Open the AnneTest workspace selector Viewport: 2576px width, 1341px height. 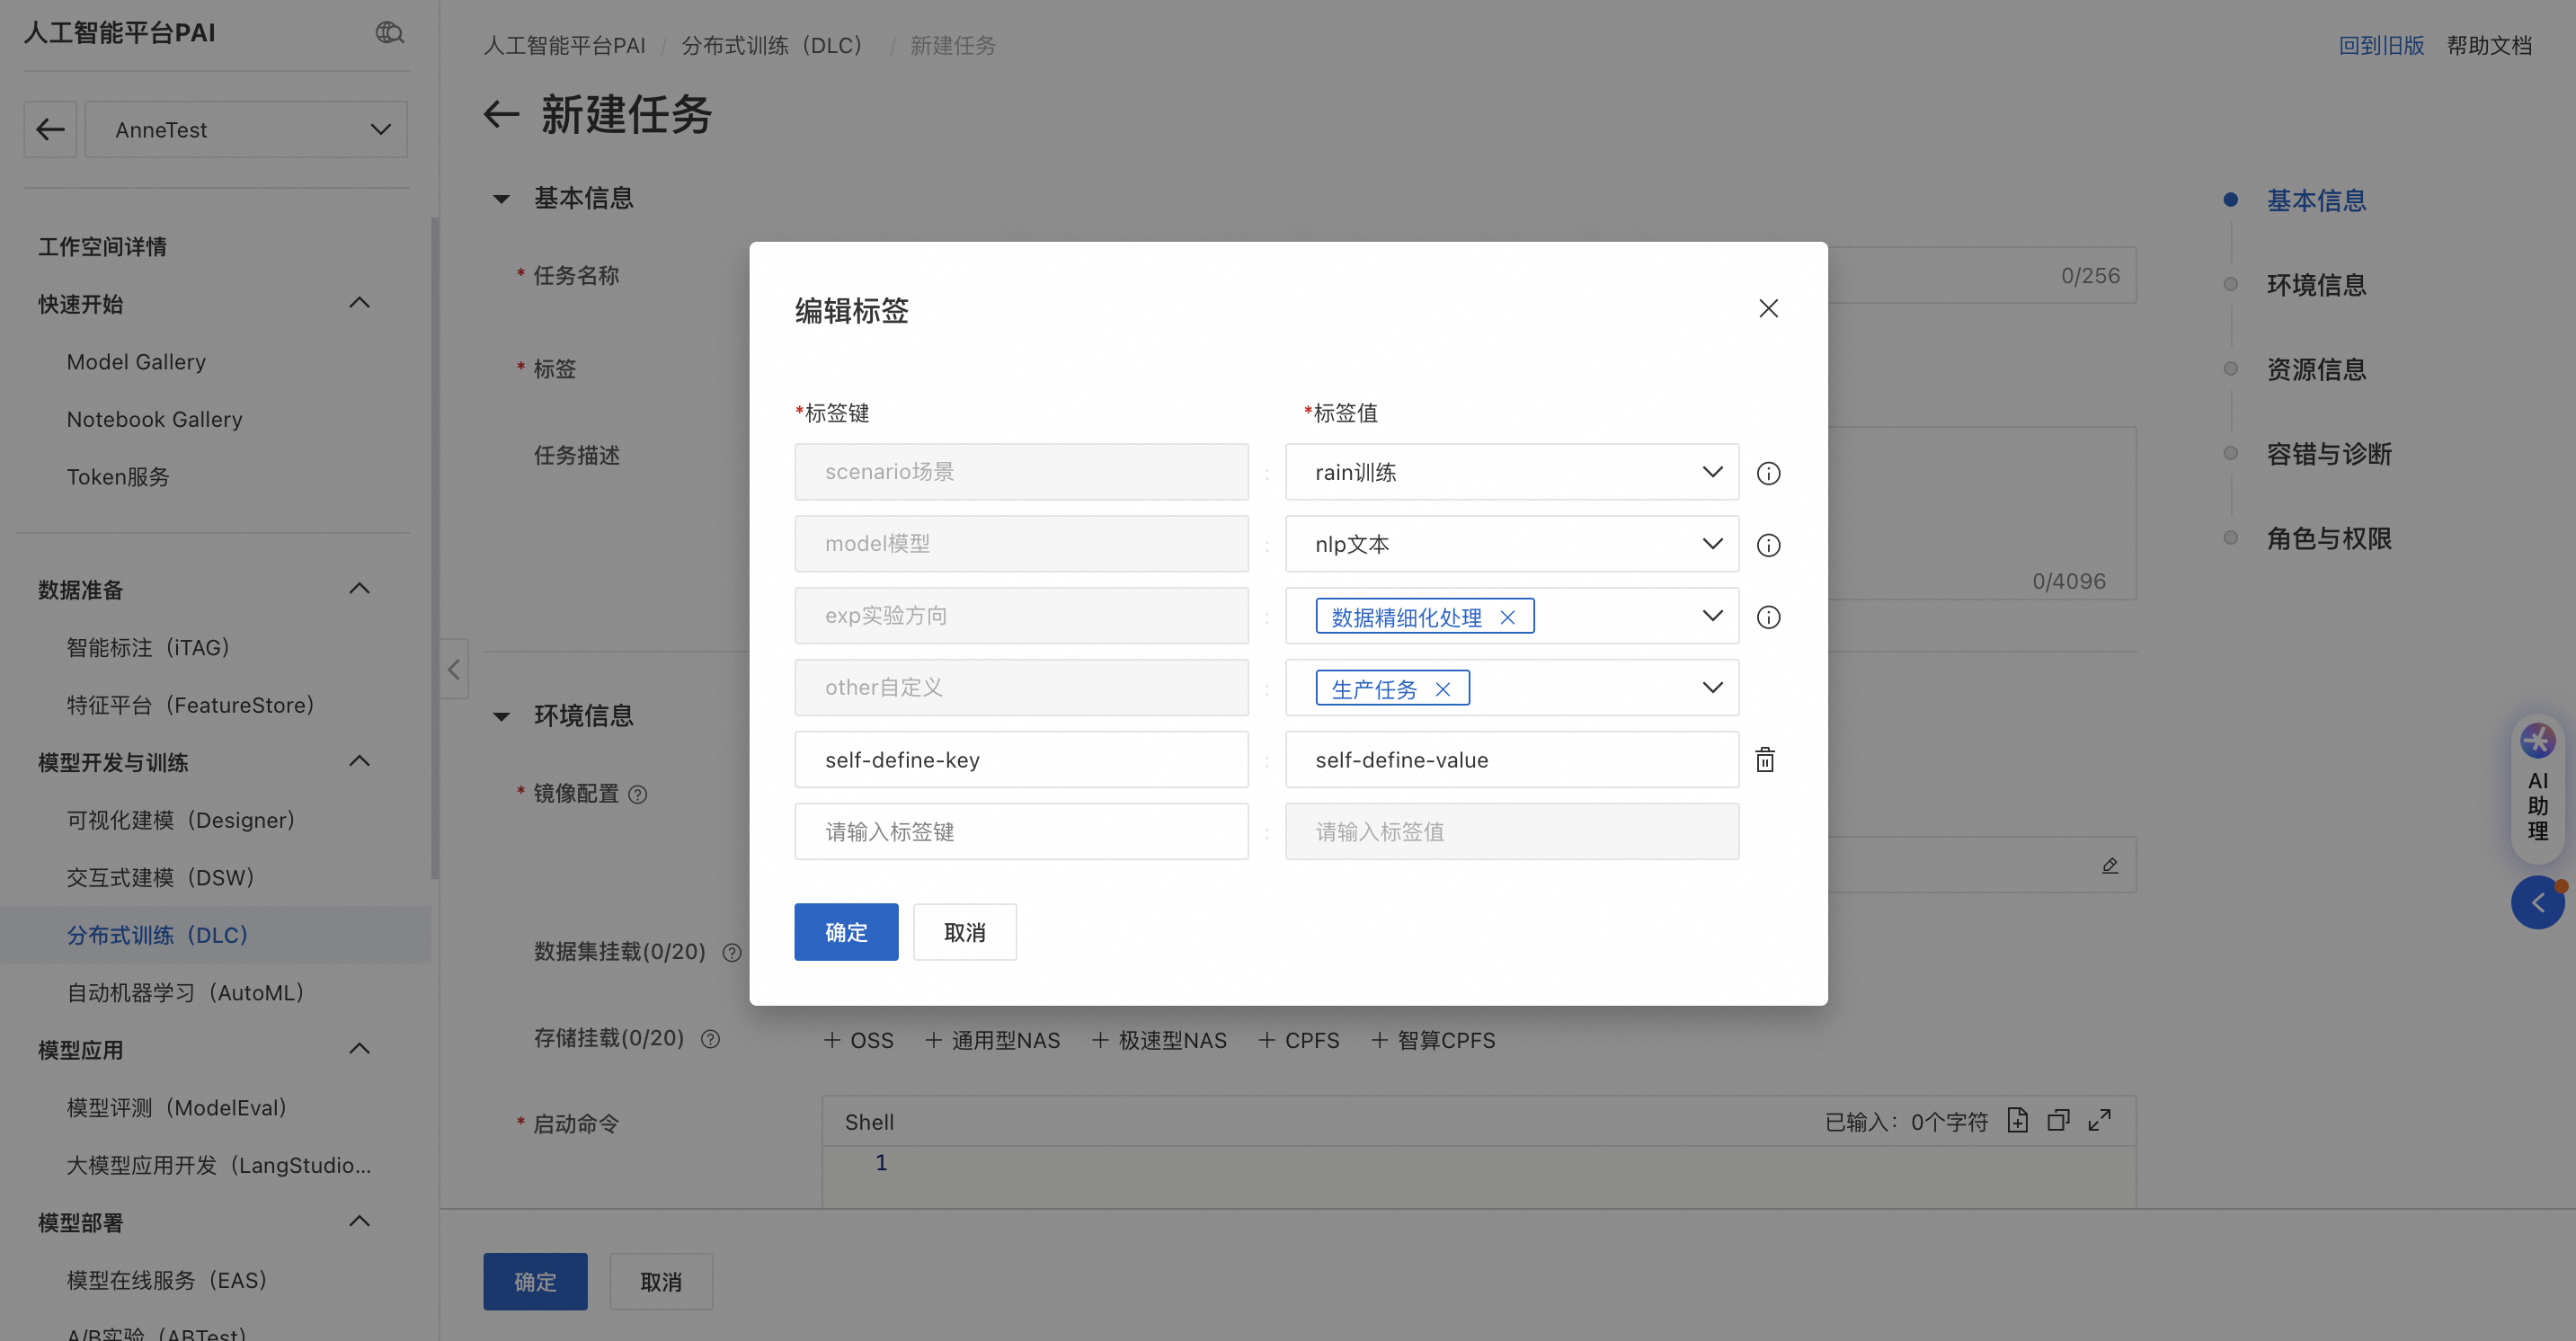pyautogui.click(x=246, y=130)
